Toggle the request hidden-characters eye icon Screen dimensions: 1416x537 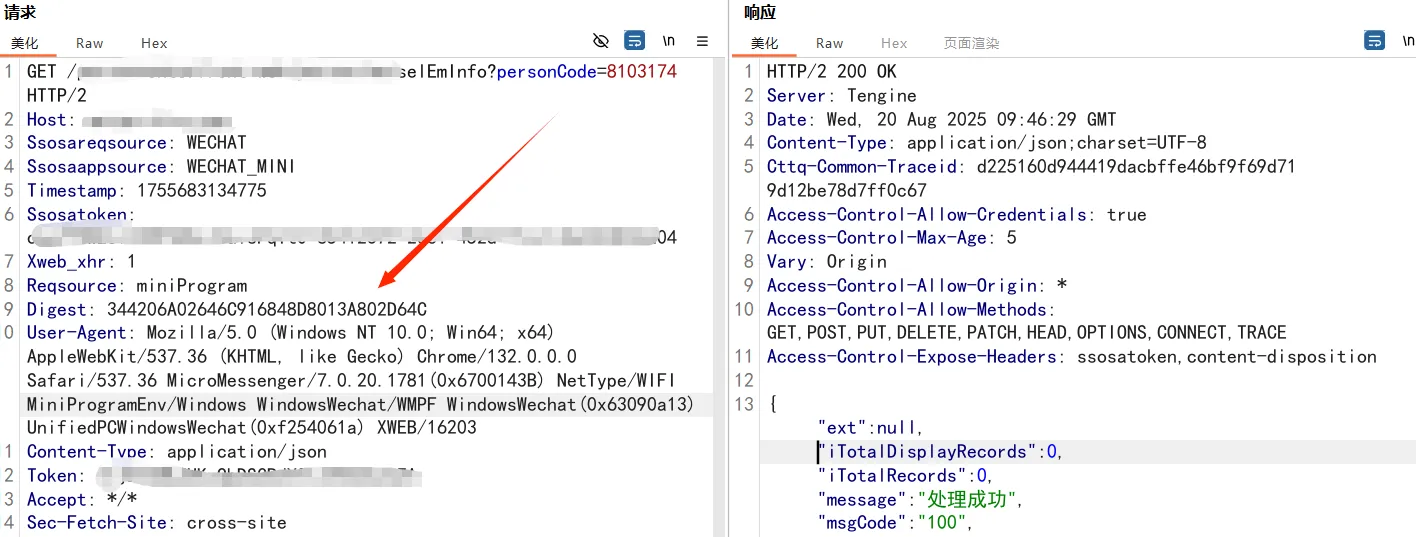pyautogui.click(x=601, y=41)
